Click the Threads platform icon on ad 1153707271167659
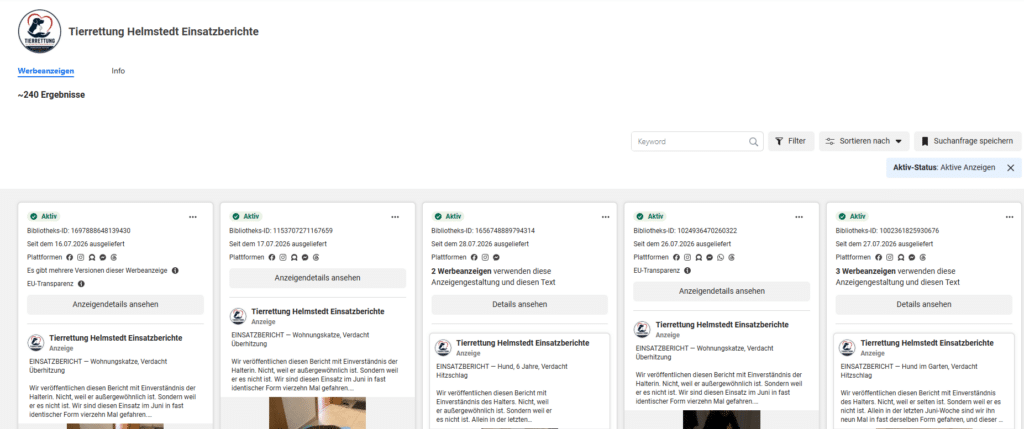The height and width of the screenshot is (429, 1024). pyautogui.click(x=316, y=257)
